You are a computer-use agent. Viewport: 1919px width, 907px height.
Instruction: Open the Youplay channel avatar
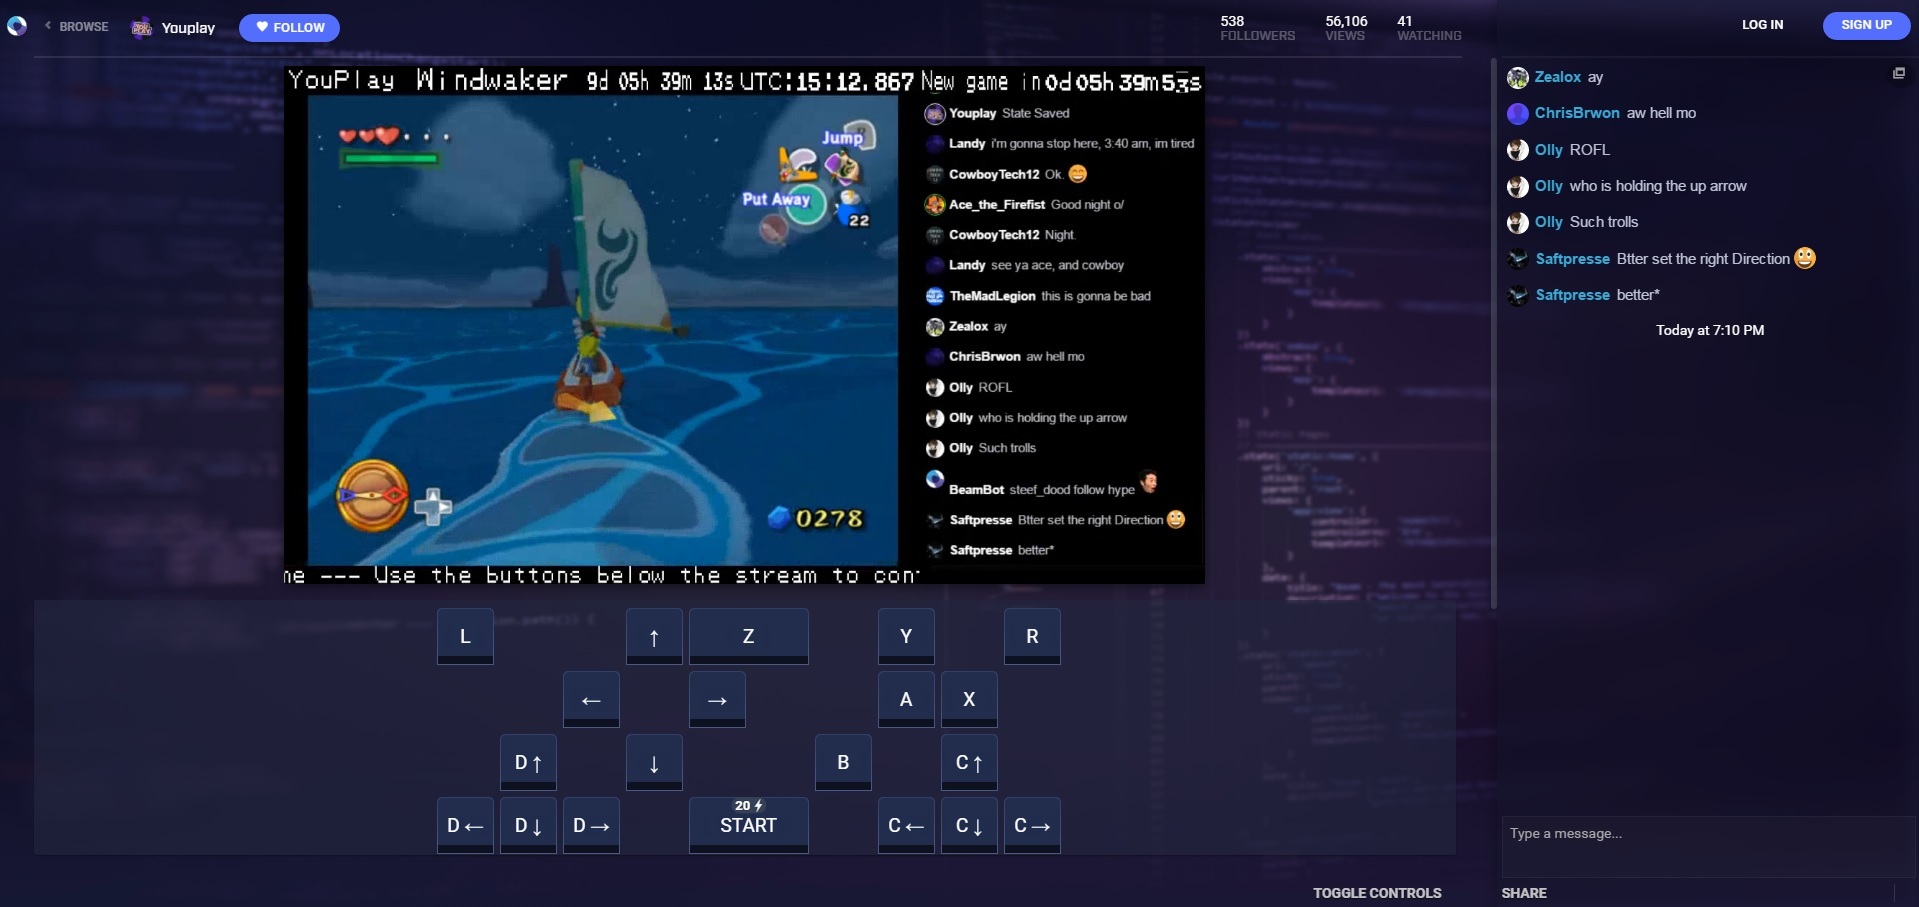(142, 28)
